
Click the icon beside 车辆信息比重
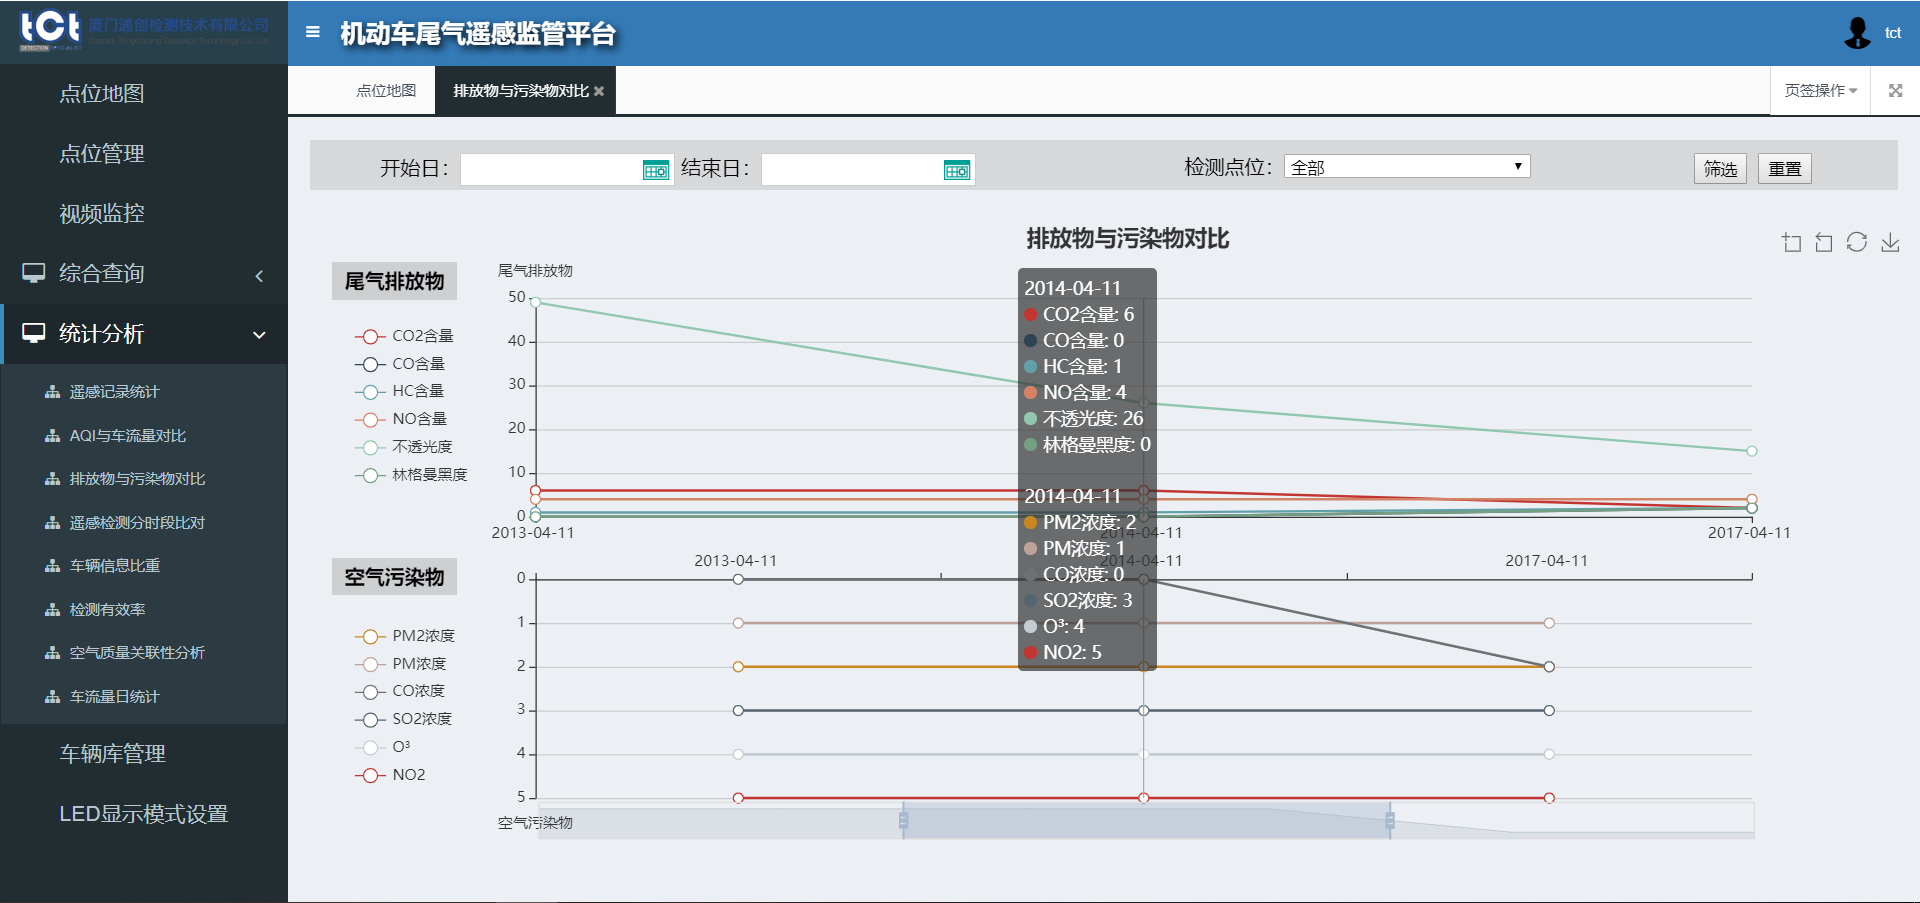pos(52,566)
